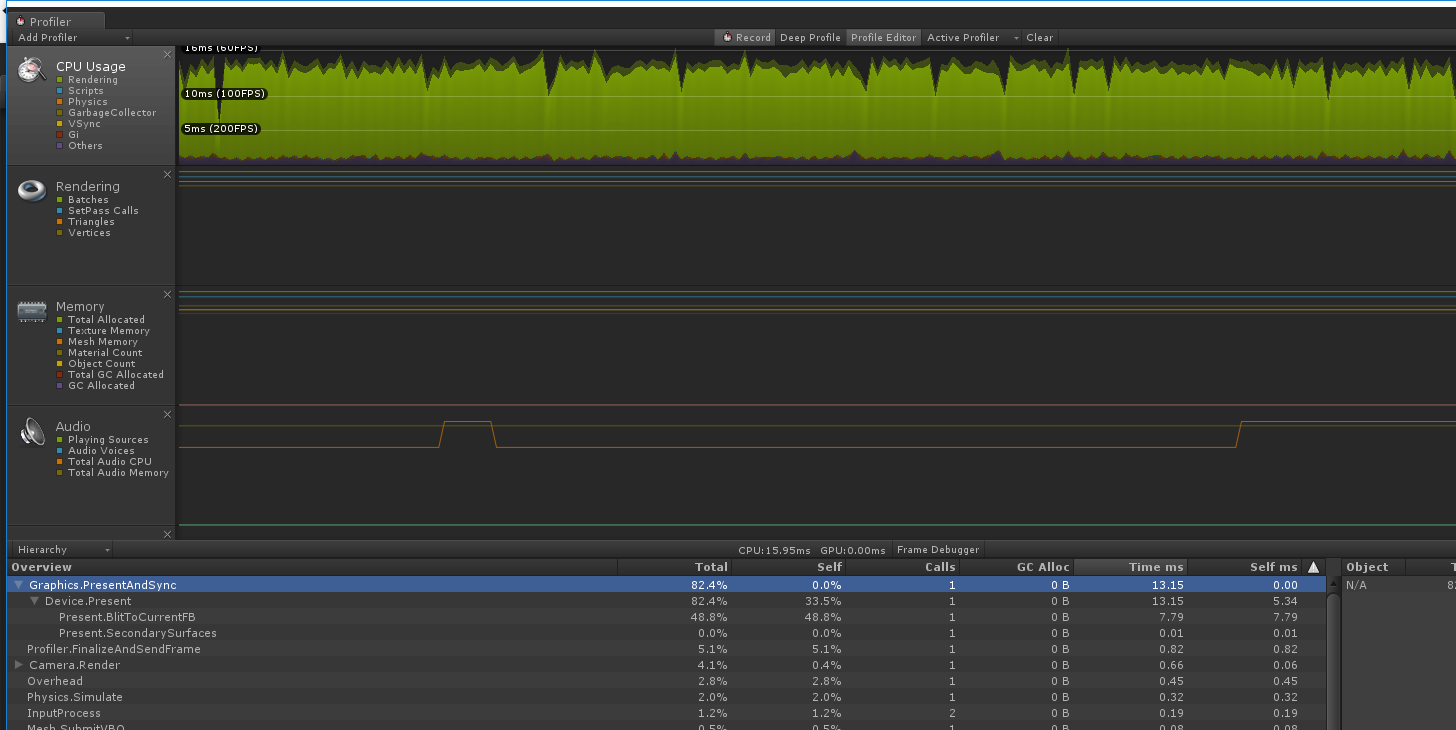This screenshot has height=730, width=1456.
Task: Select the Rendering module icon
Action: point(33,190)
